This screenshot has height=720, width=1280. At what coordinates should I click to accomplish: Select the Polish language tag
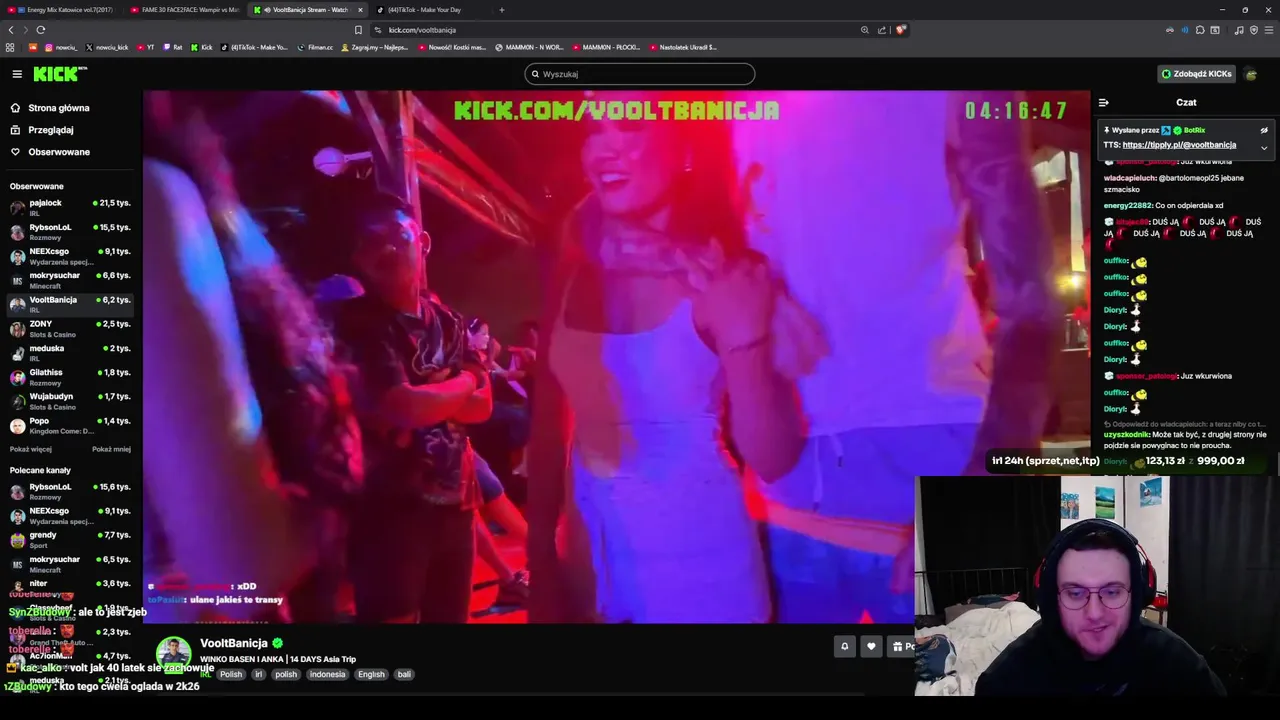coord(231,674)
